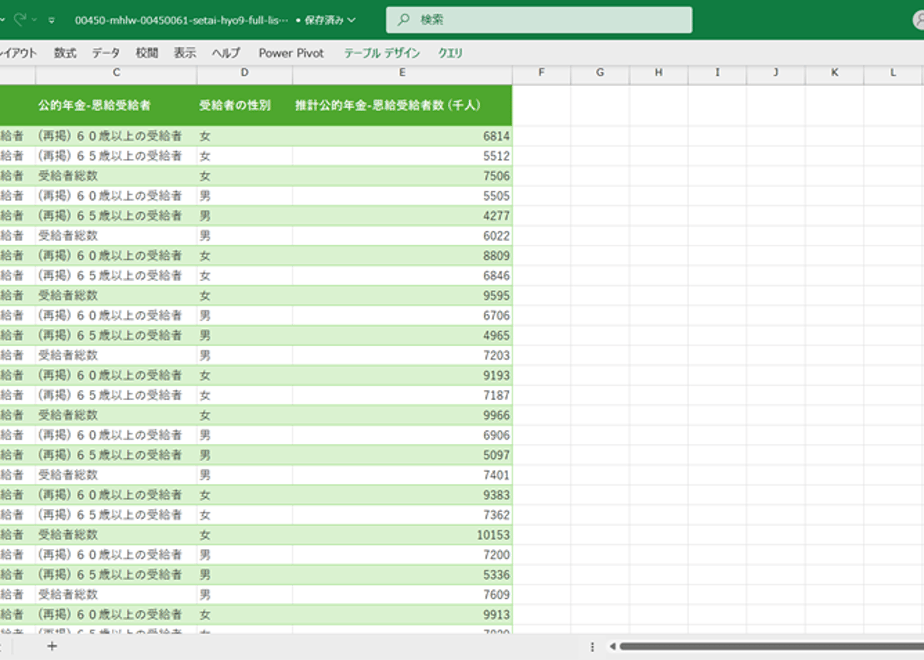
Task: Select the cell with value 9193
Action: tap(402, 375)
